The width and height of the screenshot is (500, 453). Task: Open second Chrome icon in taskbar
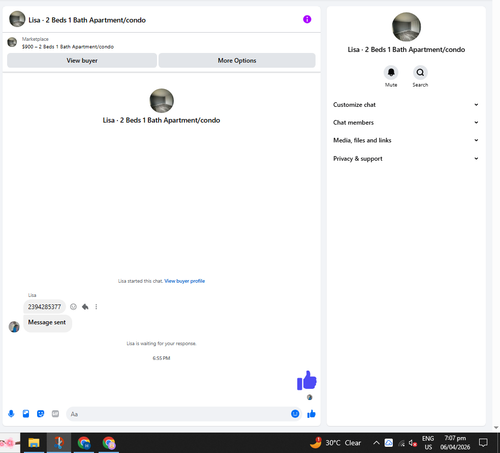point(109,443)
